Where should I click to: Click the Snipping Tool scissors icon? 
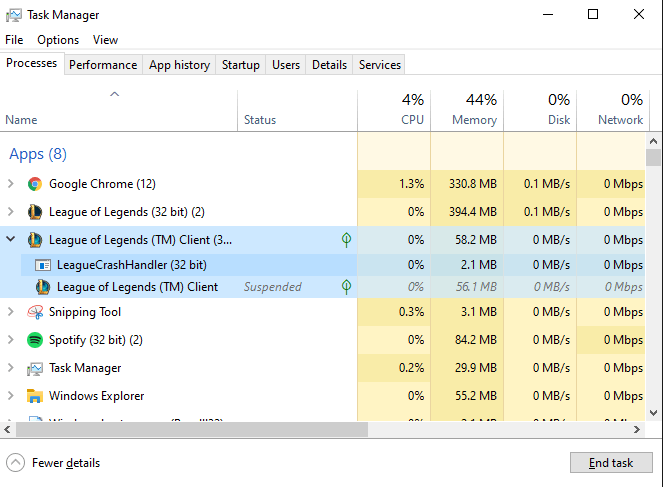click(35, 312)
